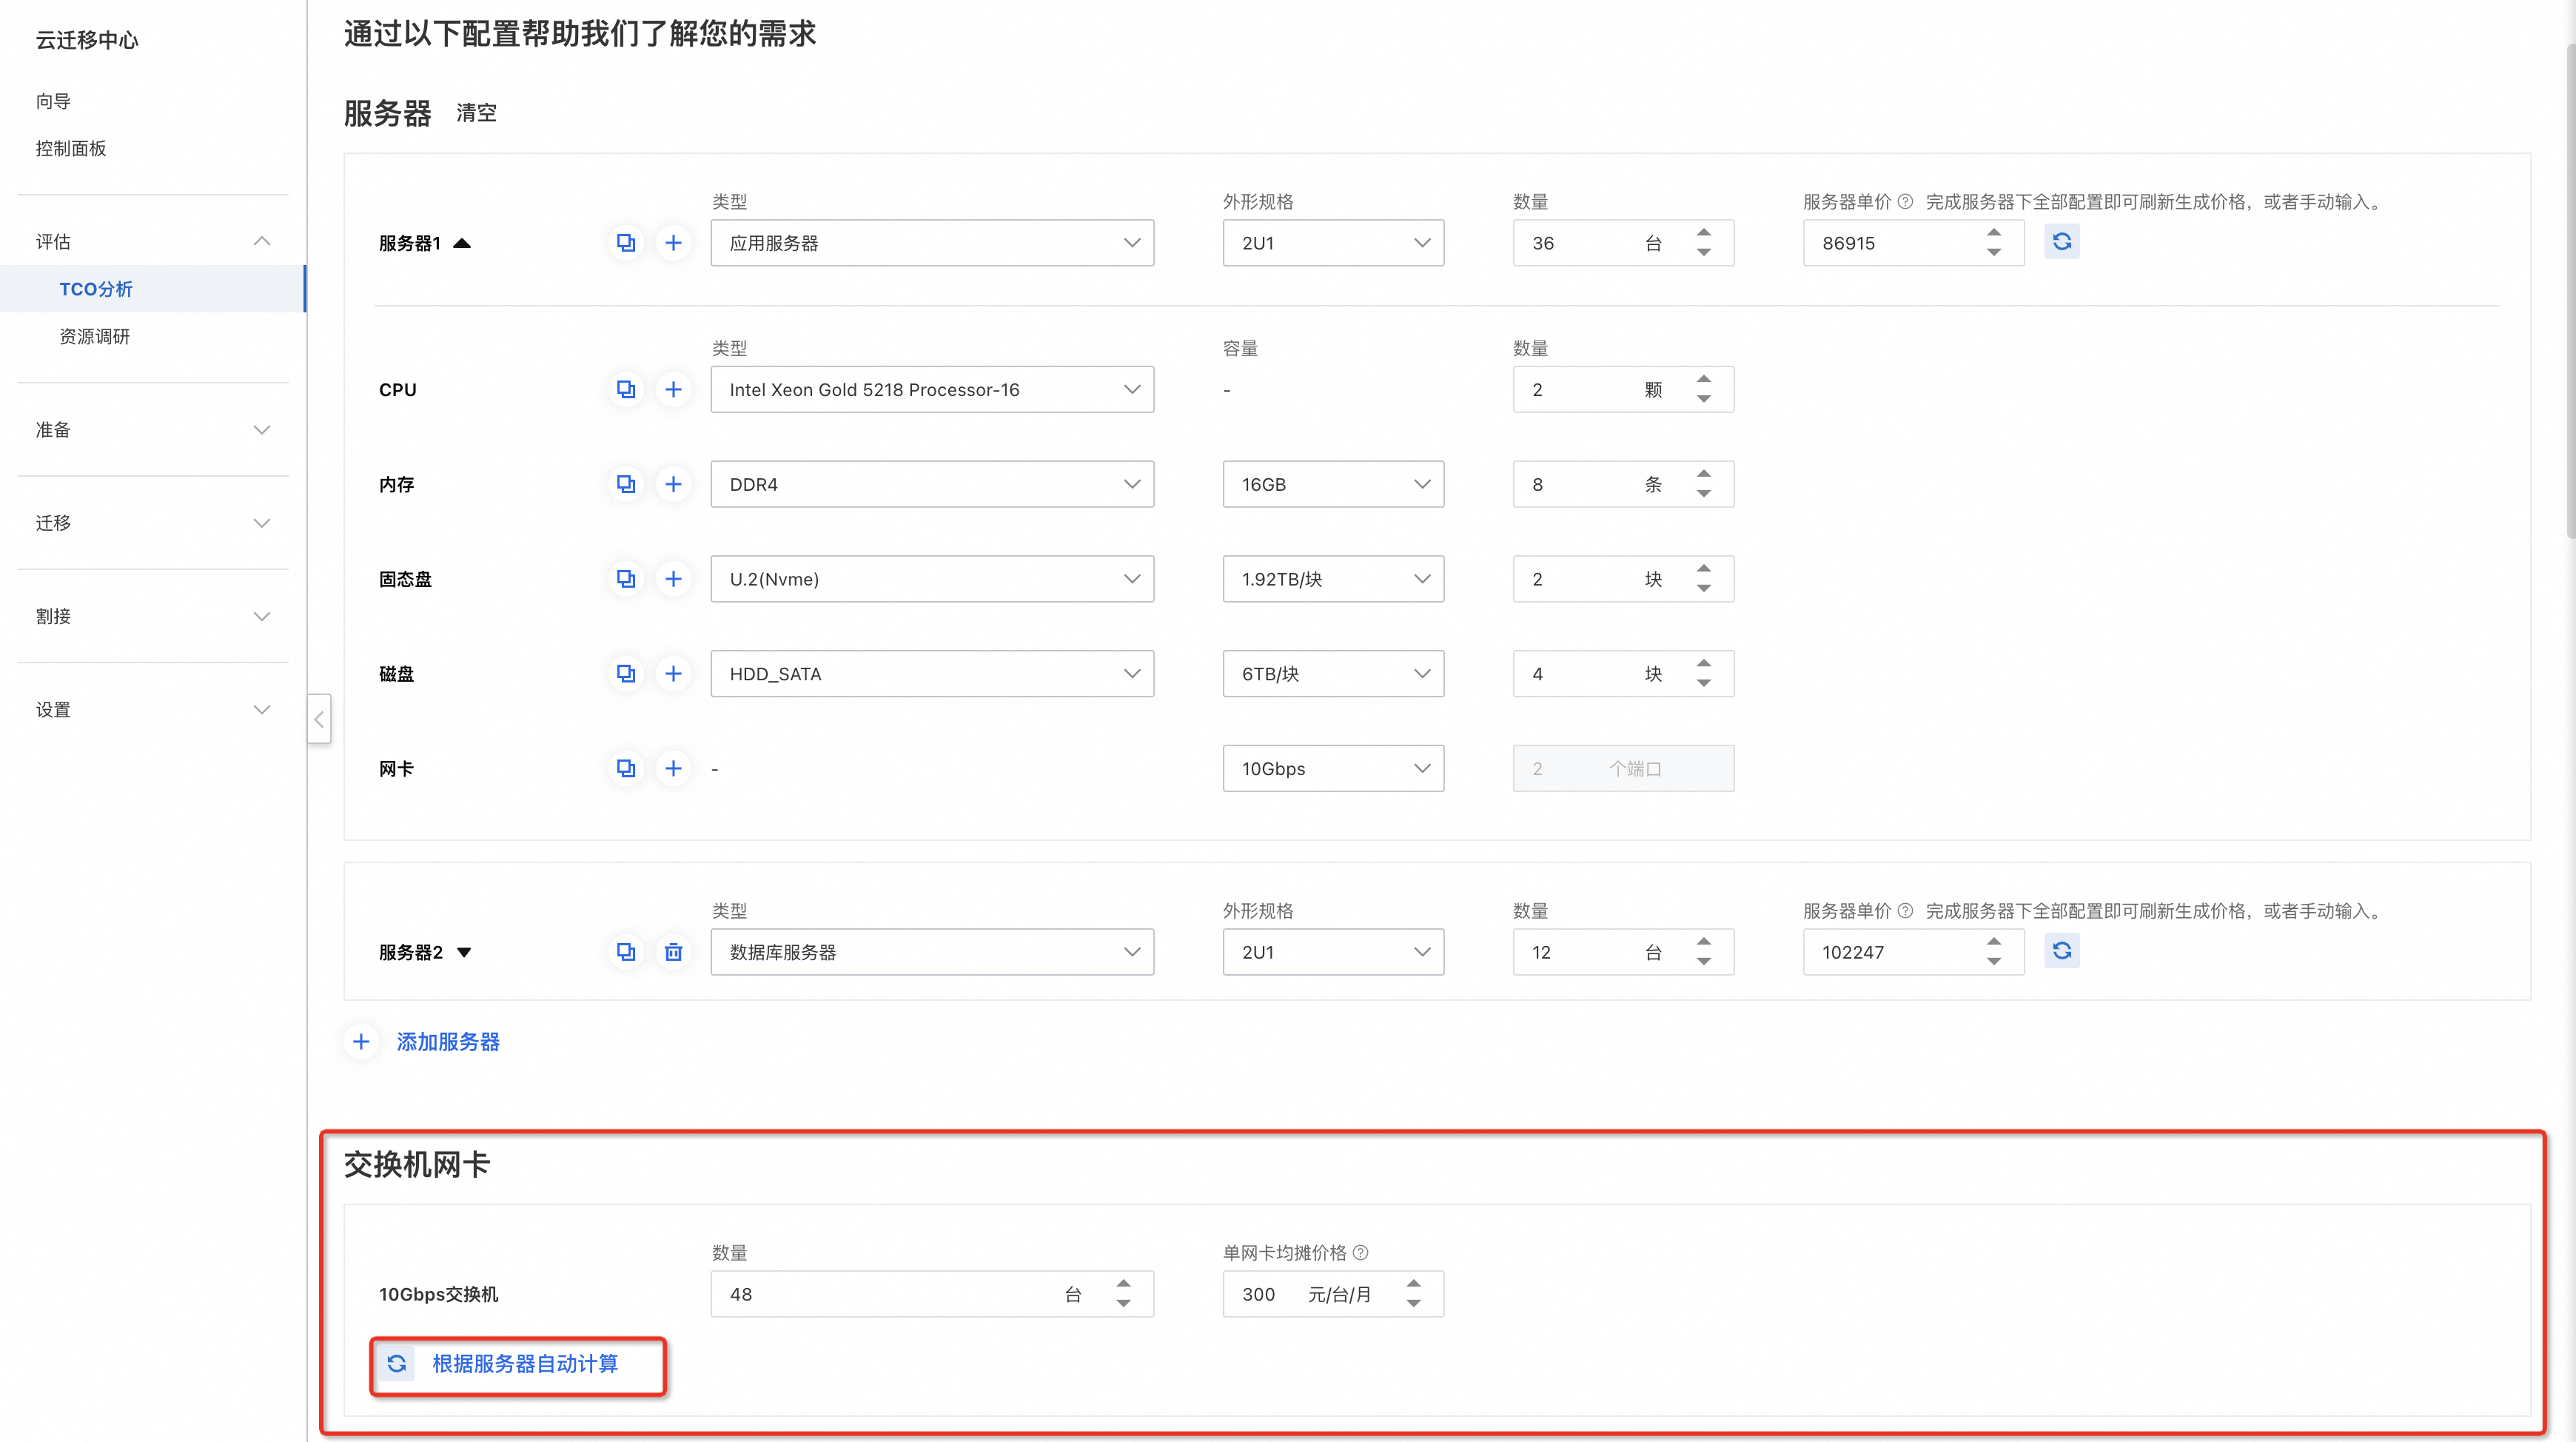2576x1442 pixels.
Task: Increase 服务器1 quantity with up arrow
Action: pyautogui.click(x=1703, y=232)
